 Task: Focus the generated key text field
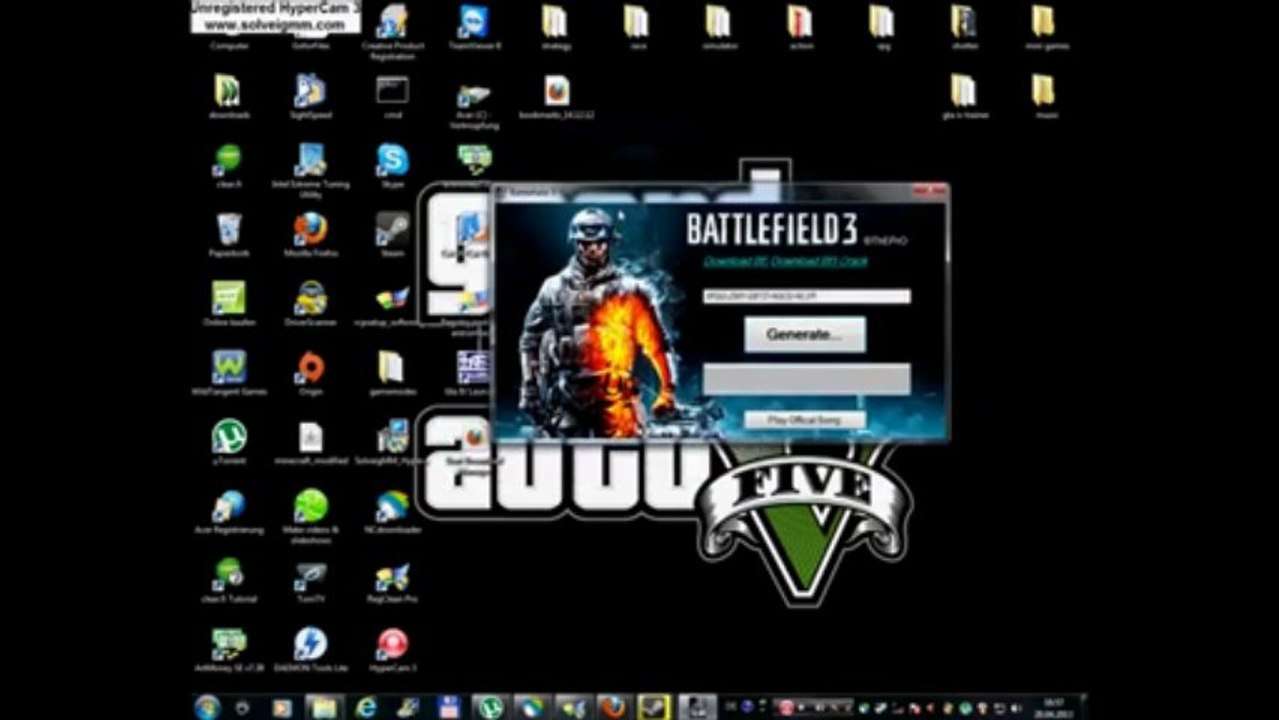[806, 296]
